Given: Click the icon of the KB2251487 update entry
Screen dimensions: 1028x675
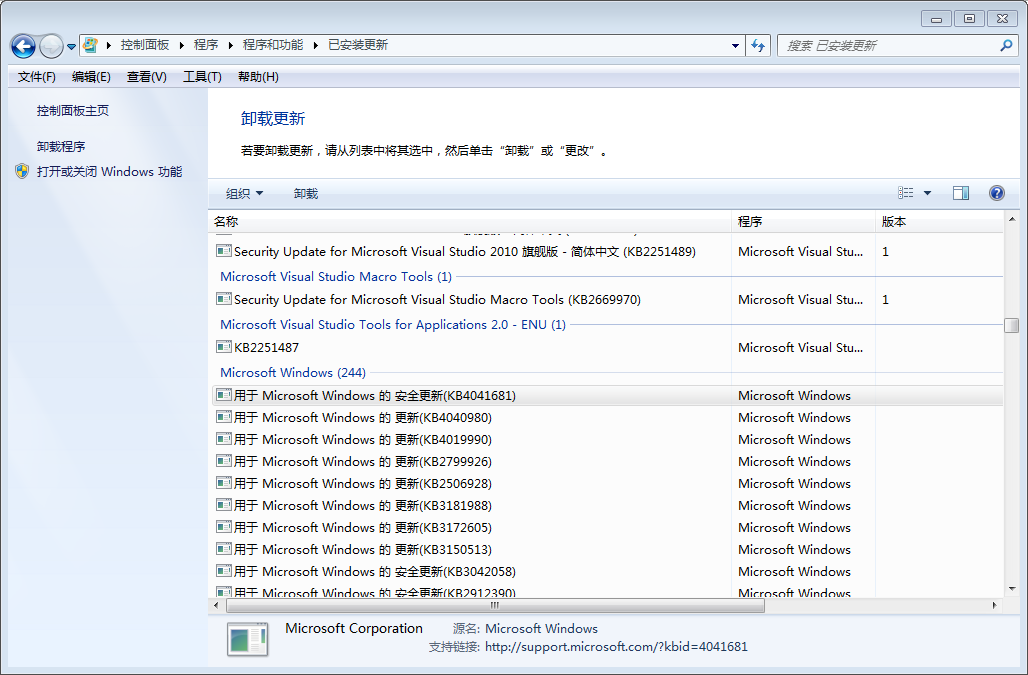Looking at the screenshot, I should [x=224, y=347].
